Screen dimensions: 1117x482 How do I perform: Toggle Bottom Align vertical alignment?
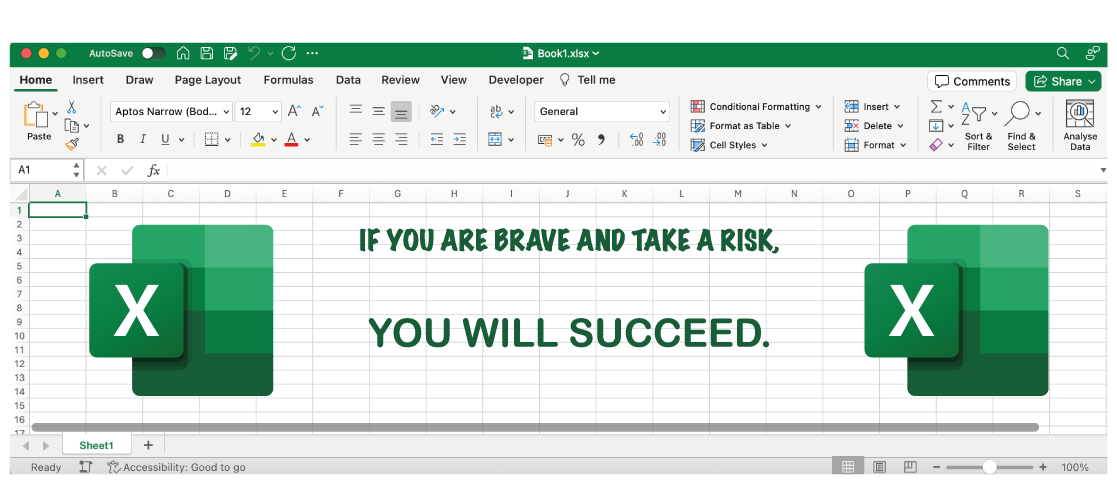[x=401, y=112]
